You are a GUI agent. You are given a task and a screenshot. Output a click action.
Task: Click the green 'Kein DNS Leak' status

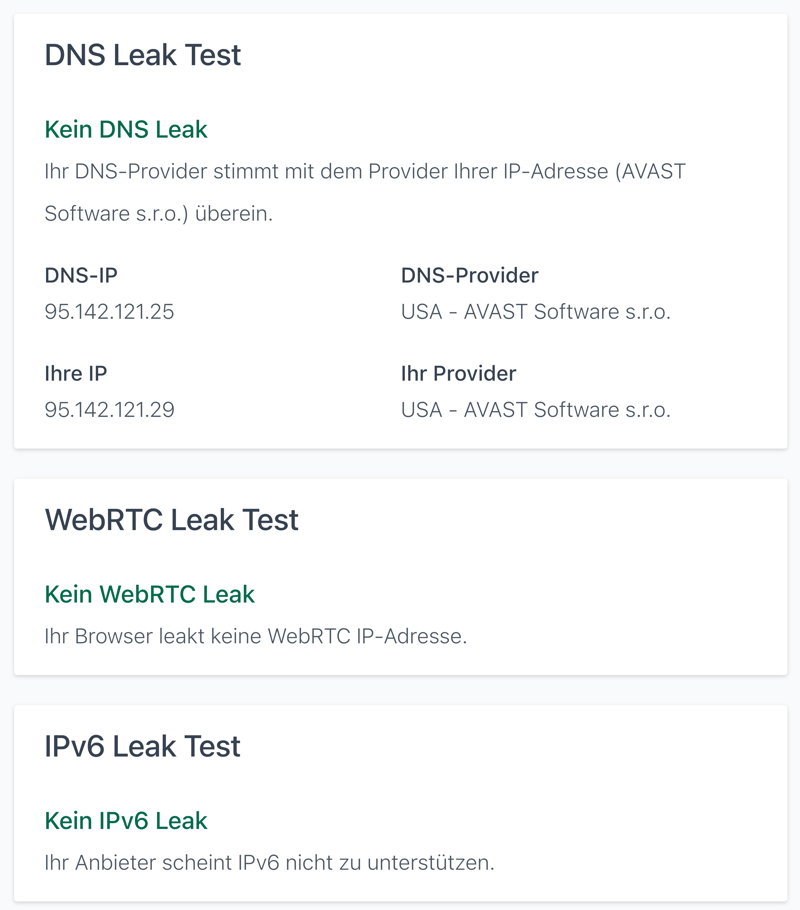click(126, 129)
